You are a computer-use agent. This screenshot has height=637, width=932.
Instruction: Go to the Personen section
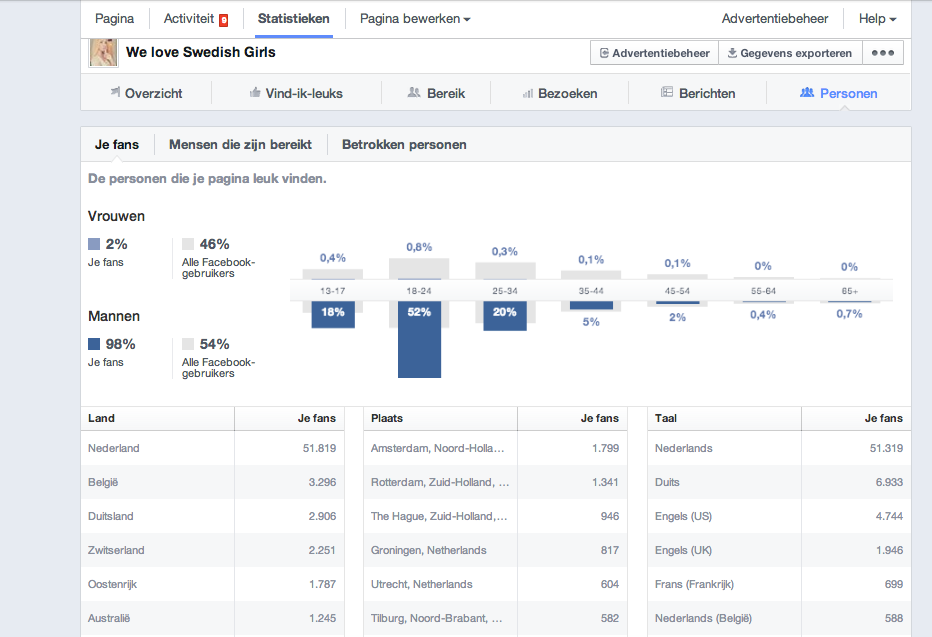[x=839, y=93]
